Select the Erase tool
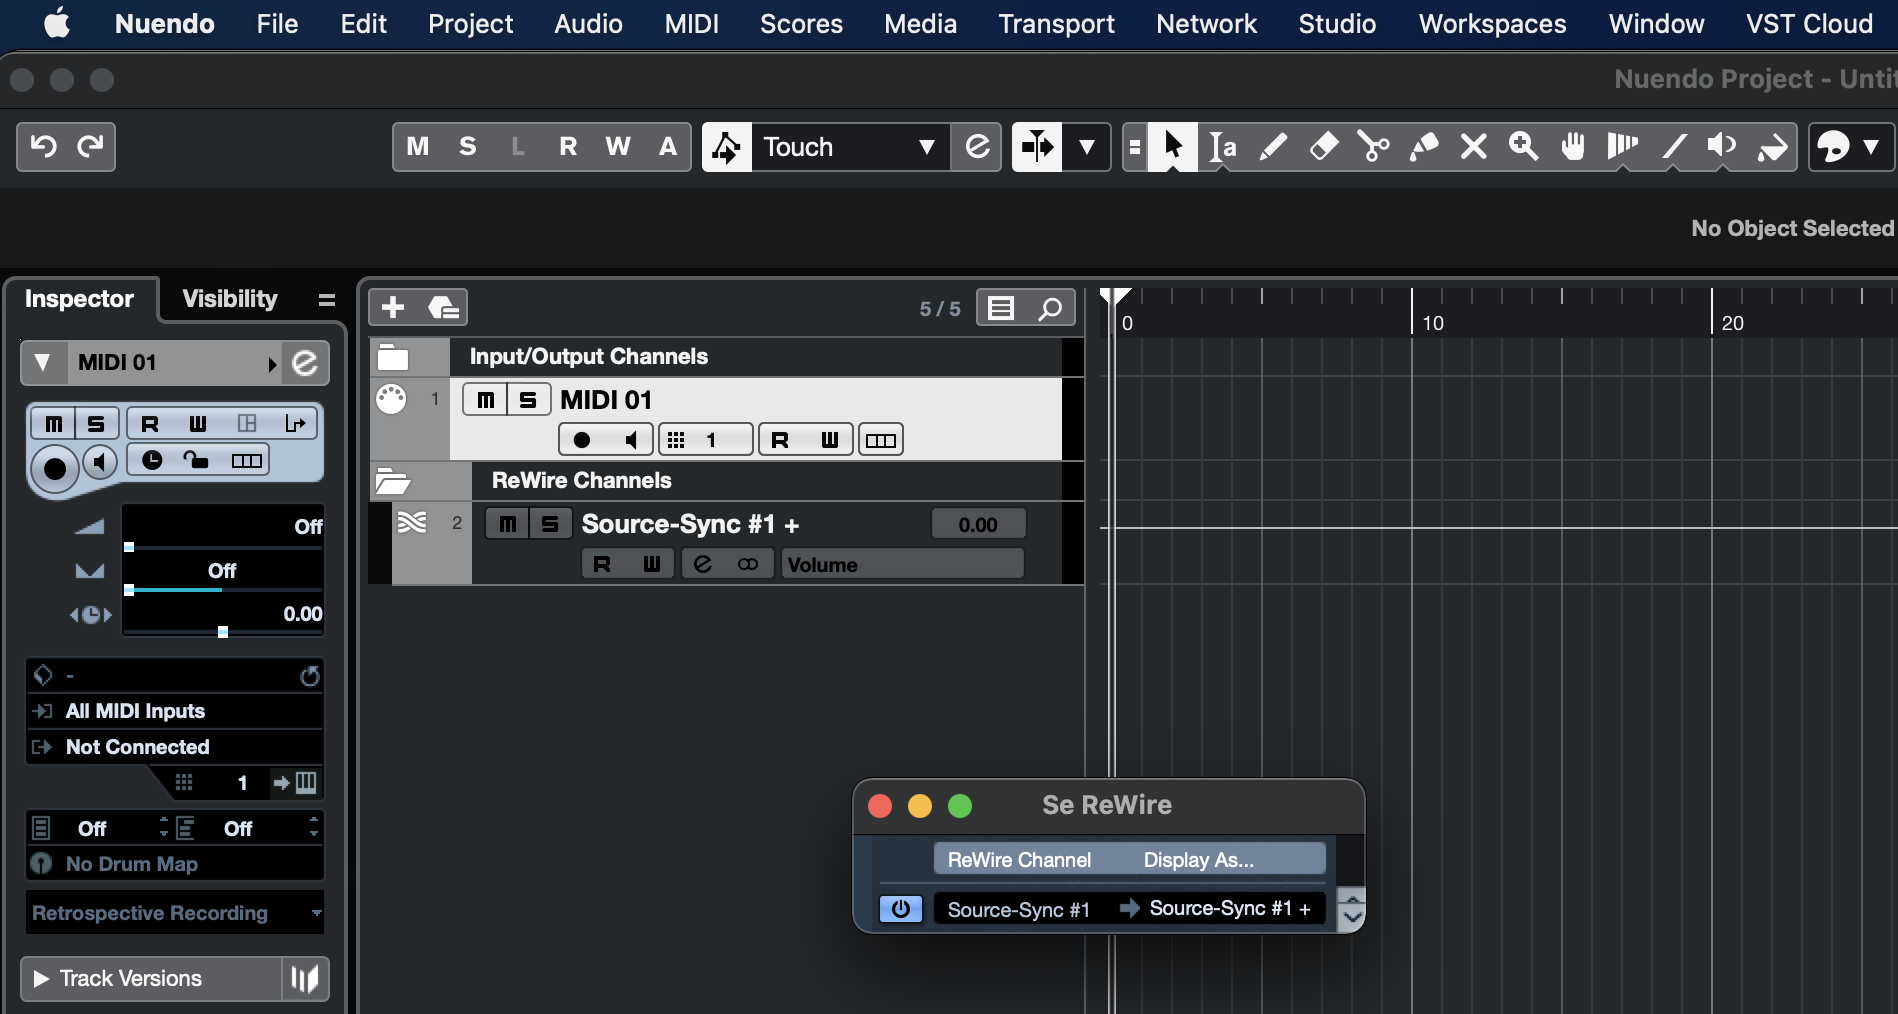The width and height of the screenshot is (1898, 1014). click(x=1323, y=147)
